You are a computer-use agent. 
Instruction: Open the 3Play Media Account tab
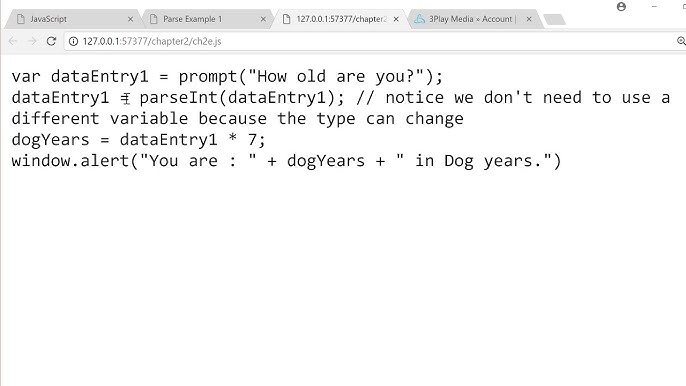(472, 19)
